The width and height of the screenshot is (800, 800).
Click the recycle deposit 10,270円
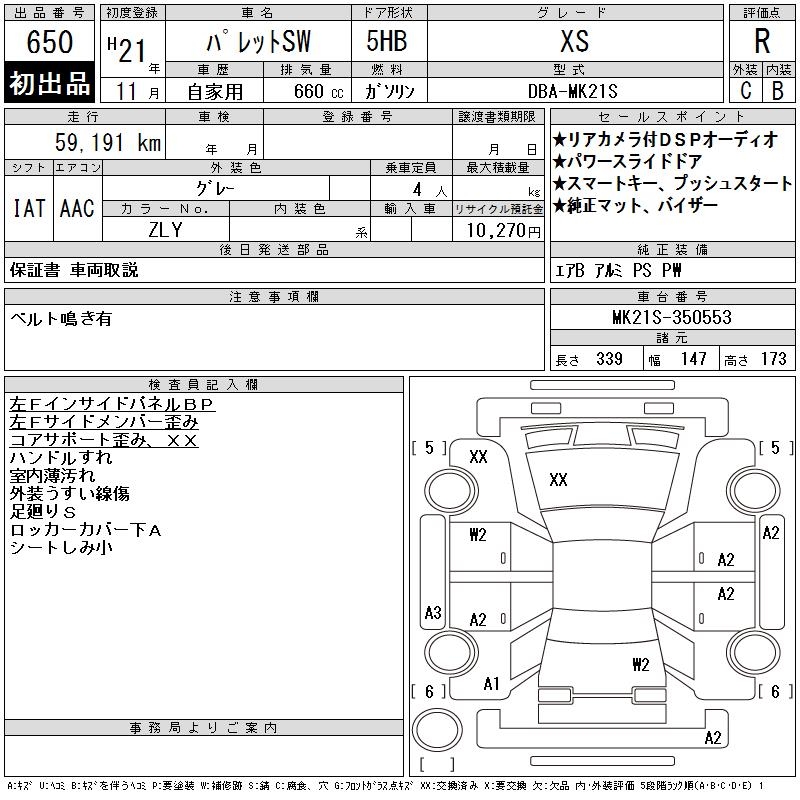[503, 231]
